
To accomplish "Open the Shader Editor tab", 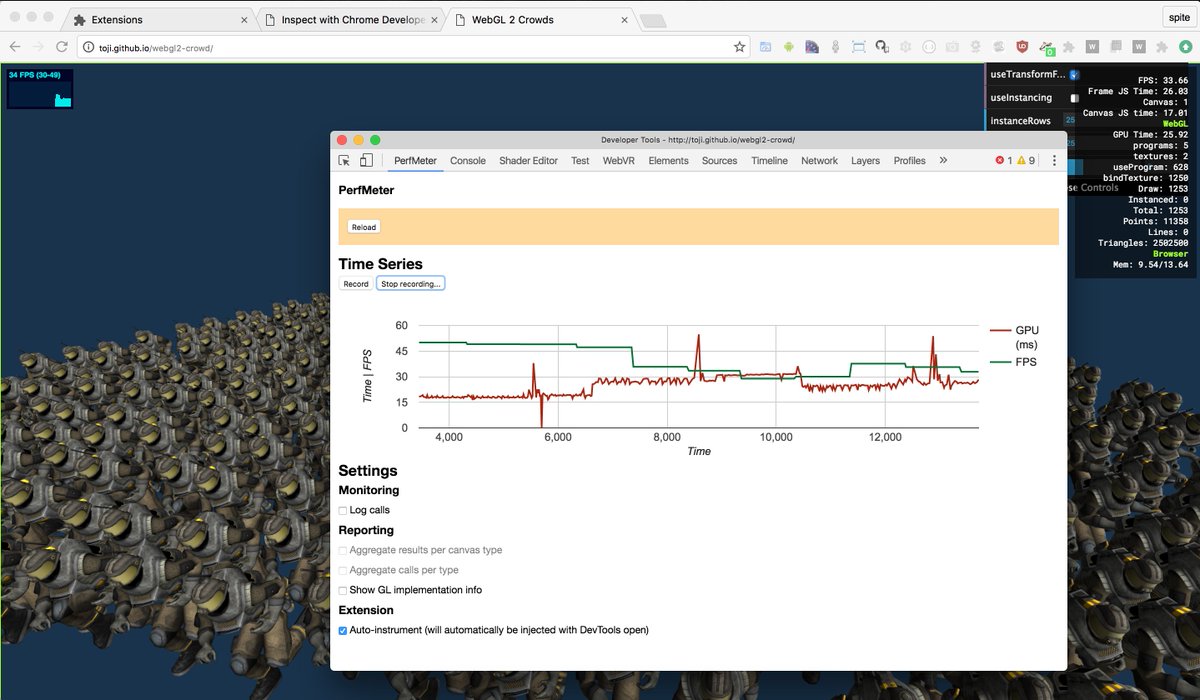I will click(528, 161).
